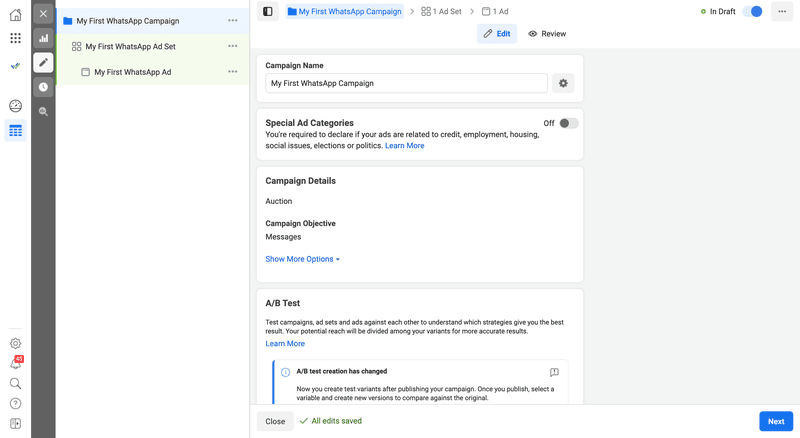Viewport: 800px width, 438px height.
Task: Open Settings gear in left rail
Action: (15, 343)
